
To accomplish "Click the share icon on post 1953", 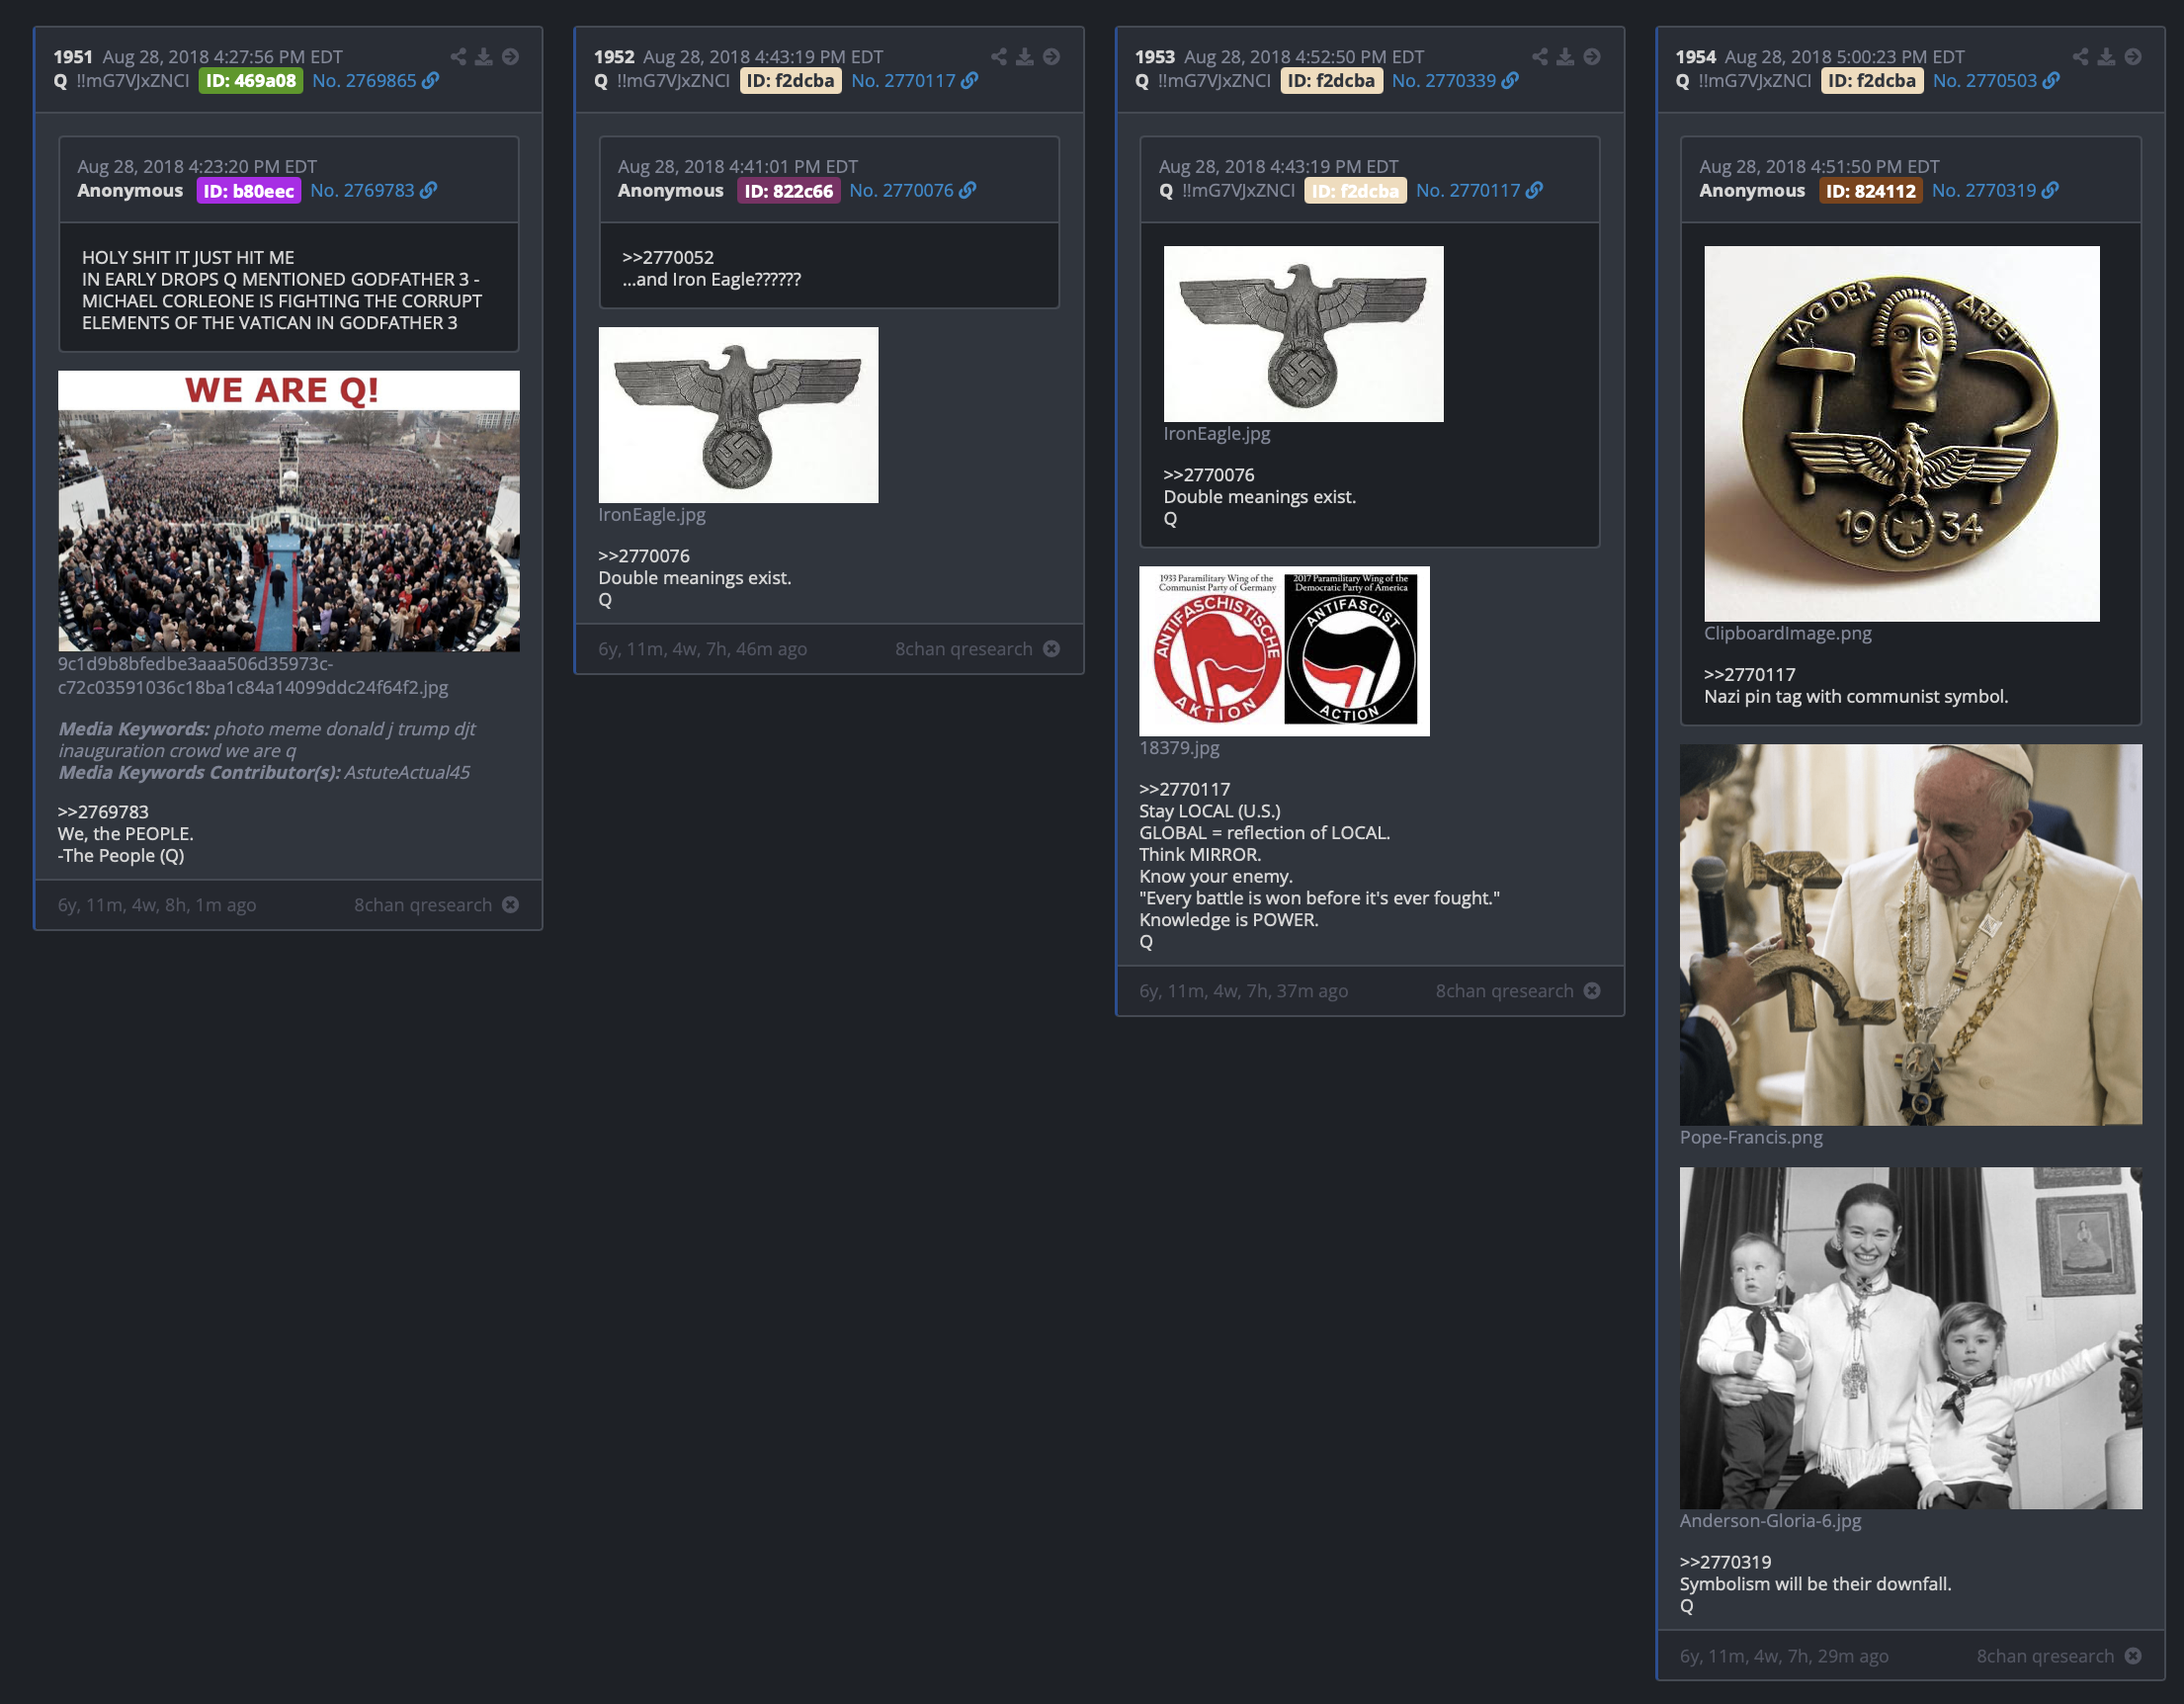I will (x=1540, y=57).
